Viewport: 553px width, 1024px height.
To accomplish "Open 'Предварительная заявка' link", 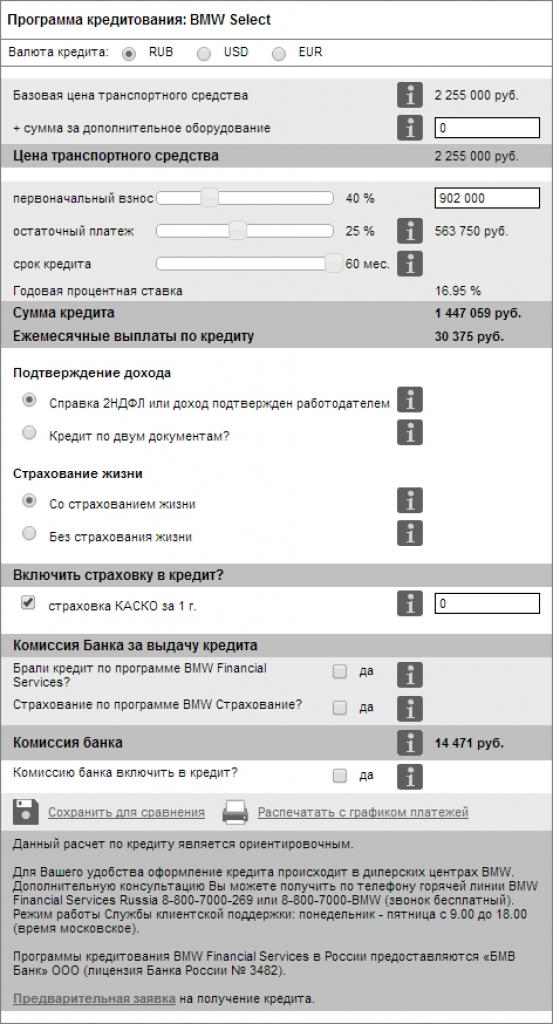I will pos(94,999).
